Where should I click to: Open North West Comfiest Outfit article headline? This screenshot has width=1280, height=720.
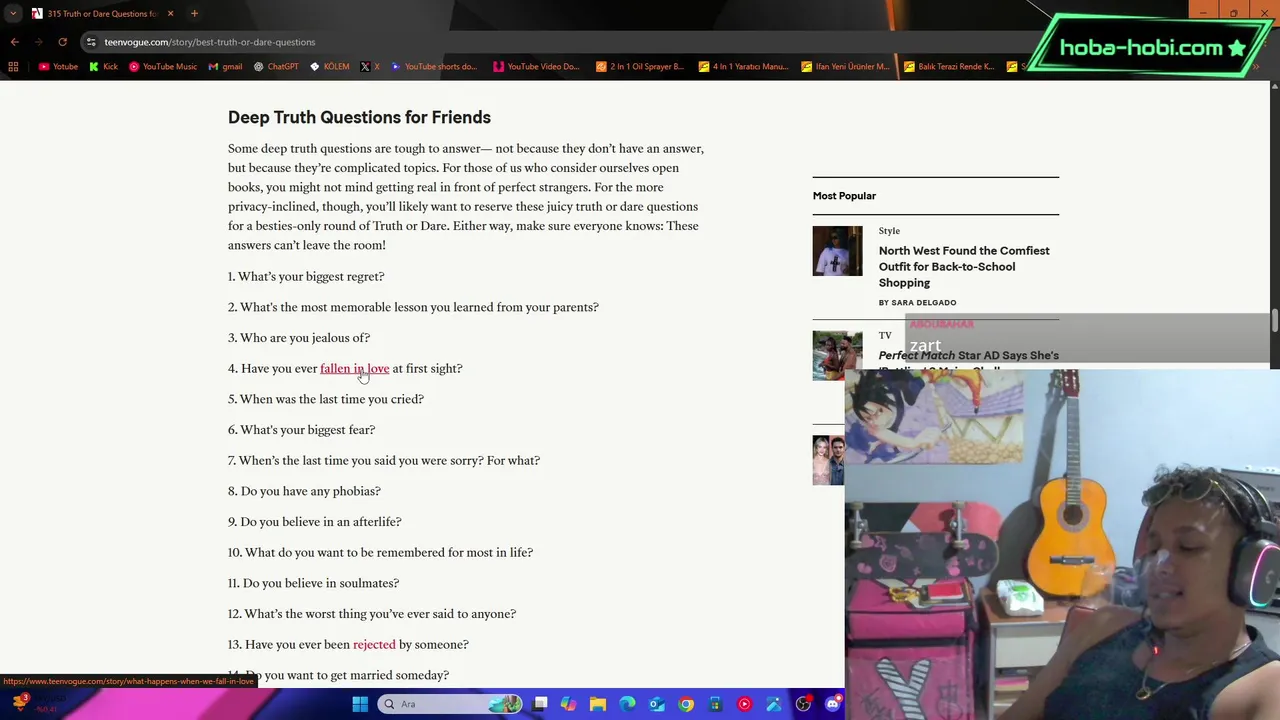[x=964, y=266]
